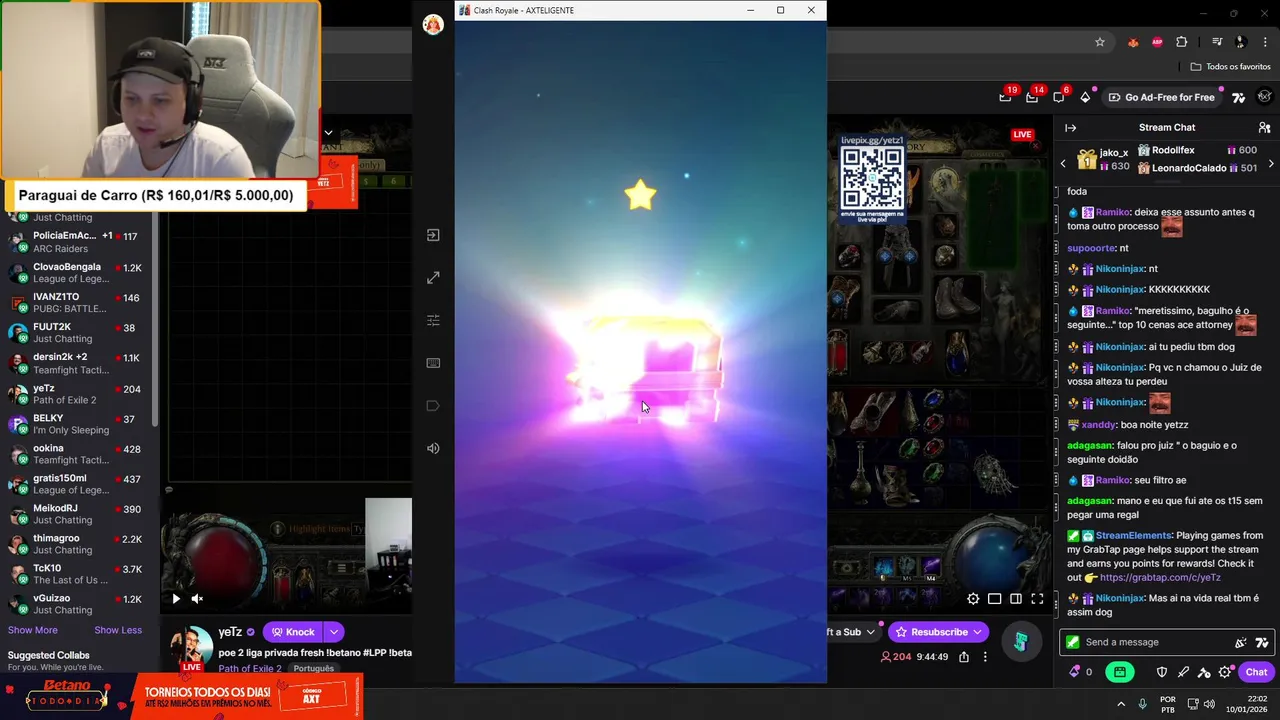1280x720 pixels.
Task: Open the emulator sliders settings icon
Action: 433,320
